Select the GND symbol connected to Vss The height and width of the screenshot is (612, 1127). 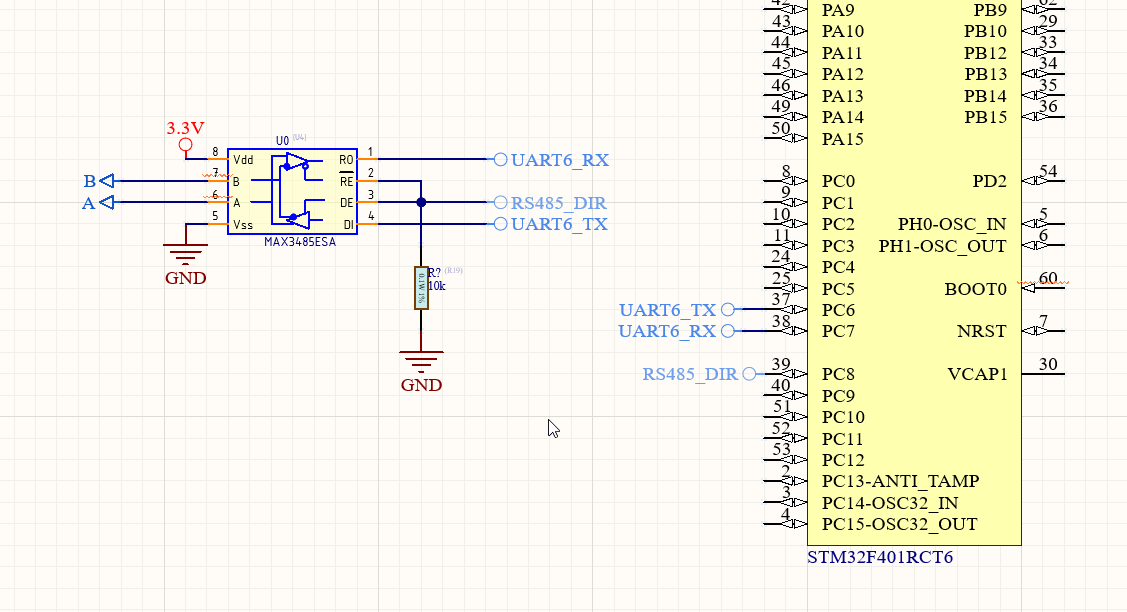[x=186, y=254]
